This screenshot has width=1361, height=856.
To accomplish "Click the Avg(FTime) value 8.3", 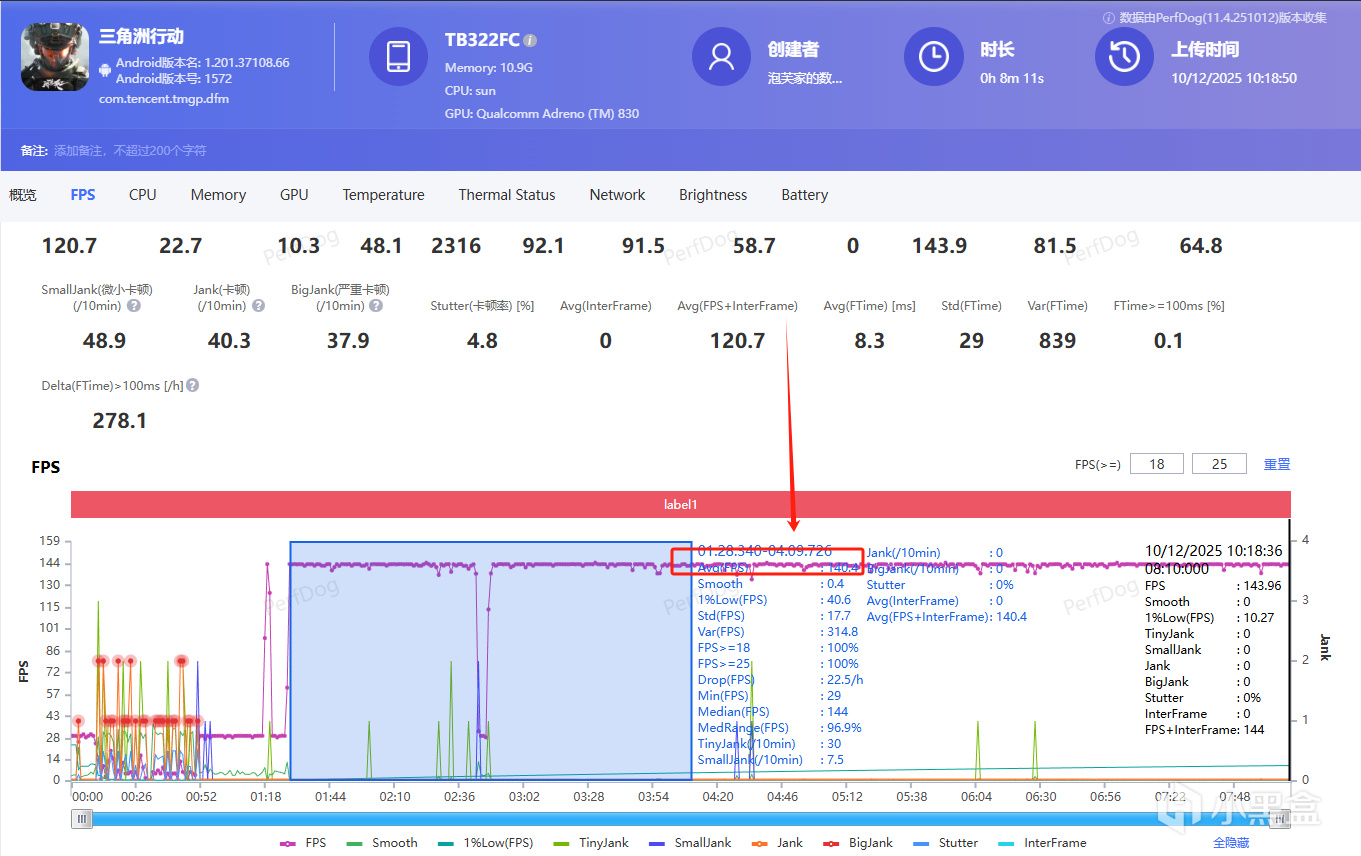I will tap(869, 341).
